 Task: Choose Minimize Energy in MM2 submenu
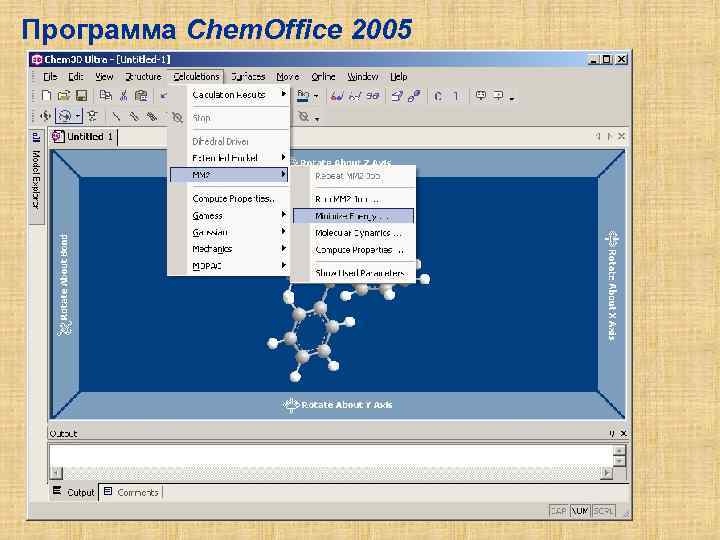click(x=354, y=216)
